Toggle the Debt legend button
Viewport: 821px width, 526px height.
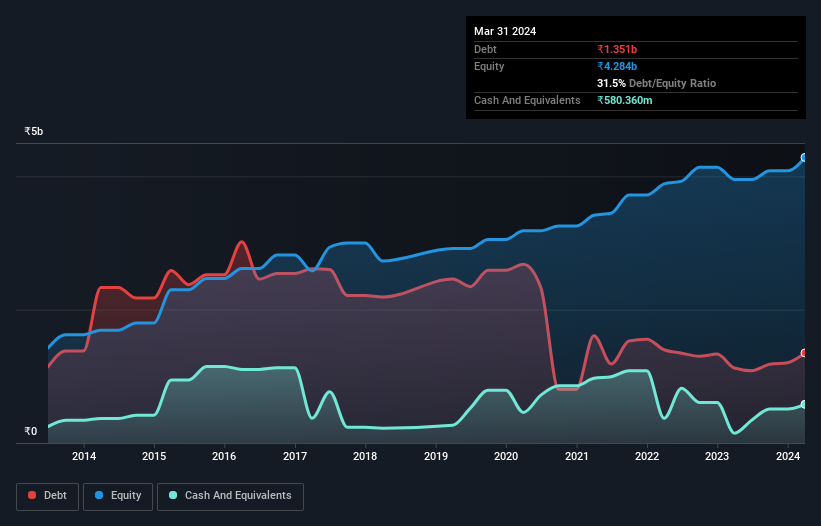(47, 496)
